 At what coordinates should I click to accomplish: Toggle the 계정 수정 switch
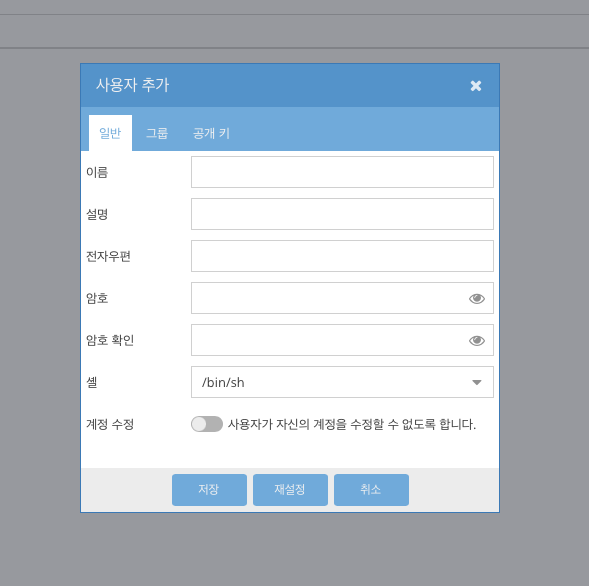pyautogui.click(x=207, y=424)
